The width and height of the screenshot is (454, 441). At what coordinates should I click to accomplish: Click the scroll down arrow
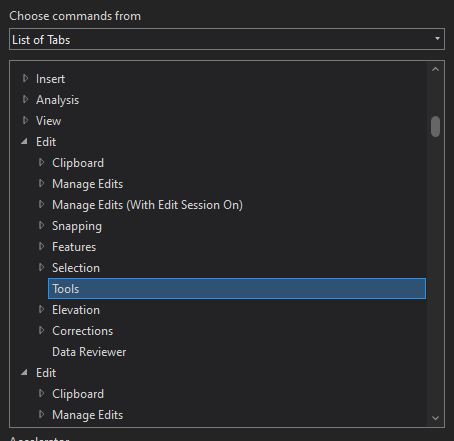click(435, 418)
